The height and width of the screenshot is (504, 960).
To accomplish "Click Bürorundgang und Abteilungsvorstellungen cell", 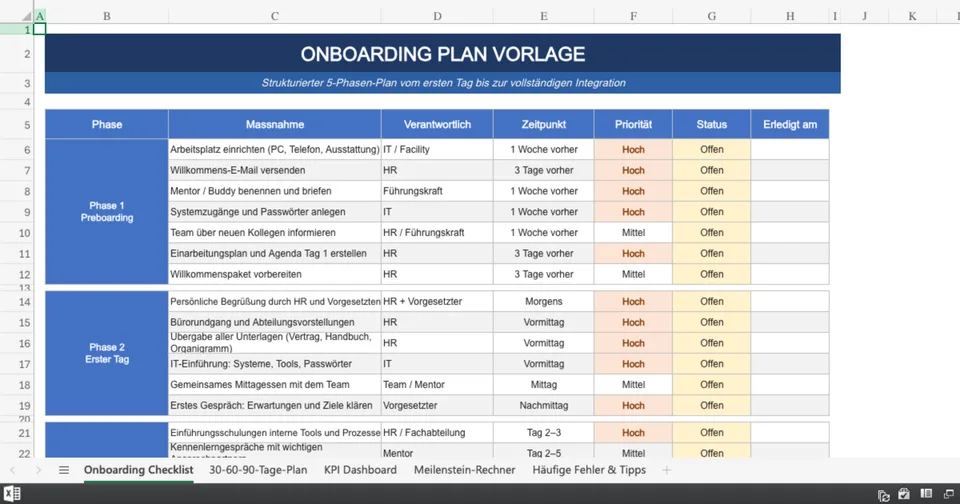I will coord(274,322).
